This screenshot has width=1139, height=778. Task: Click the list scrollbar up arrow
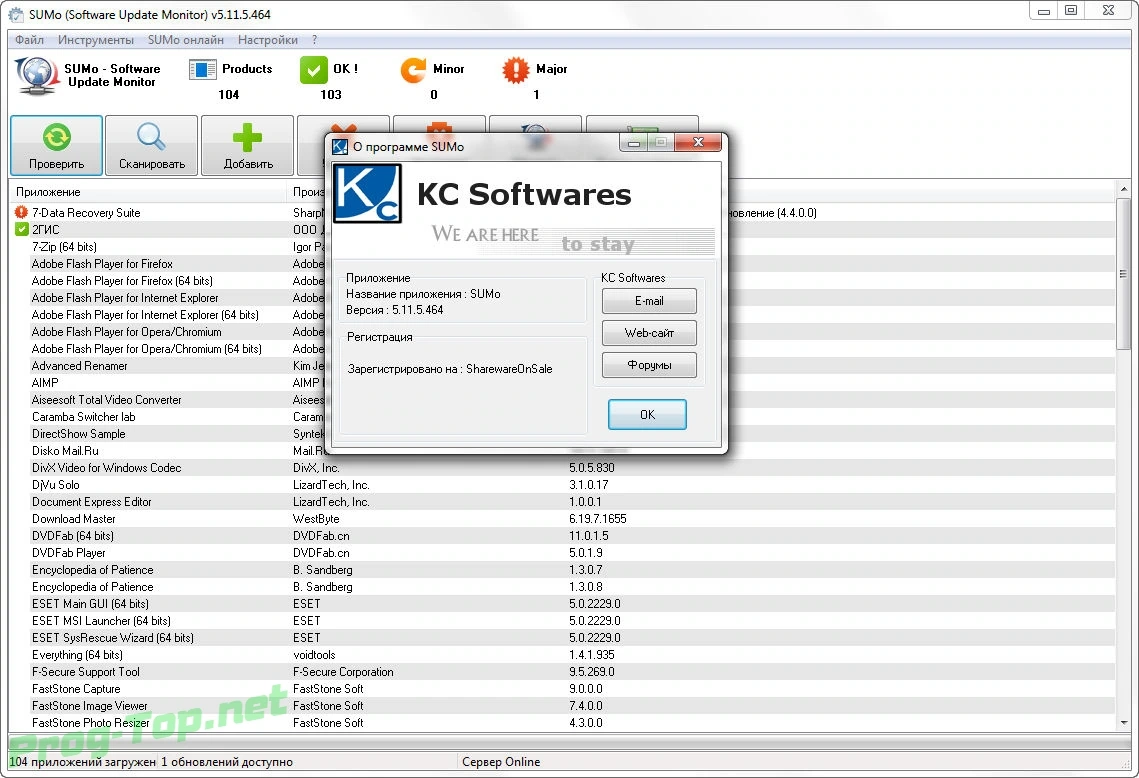(1124, 189)
